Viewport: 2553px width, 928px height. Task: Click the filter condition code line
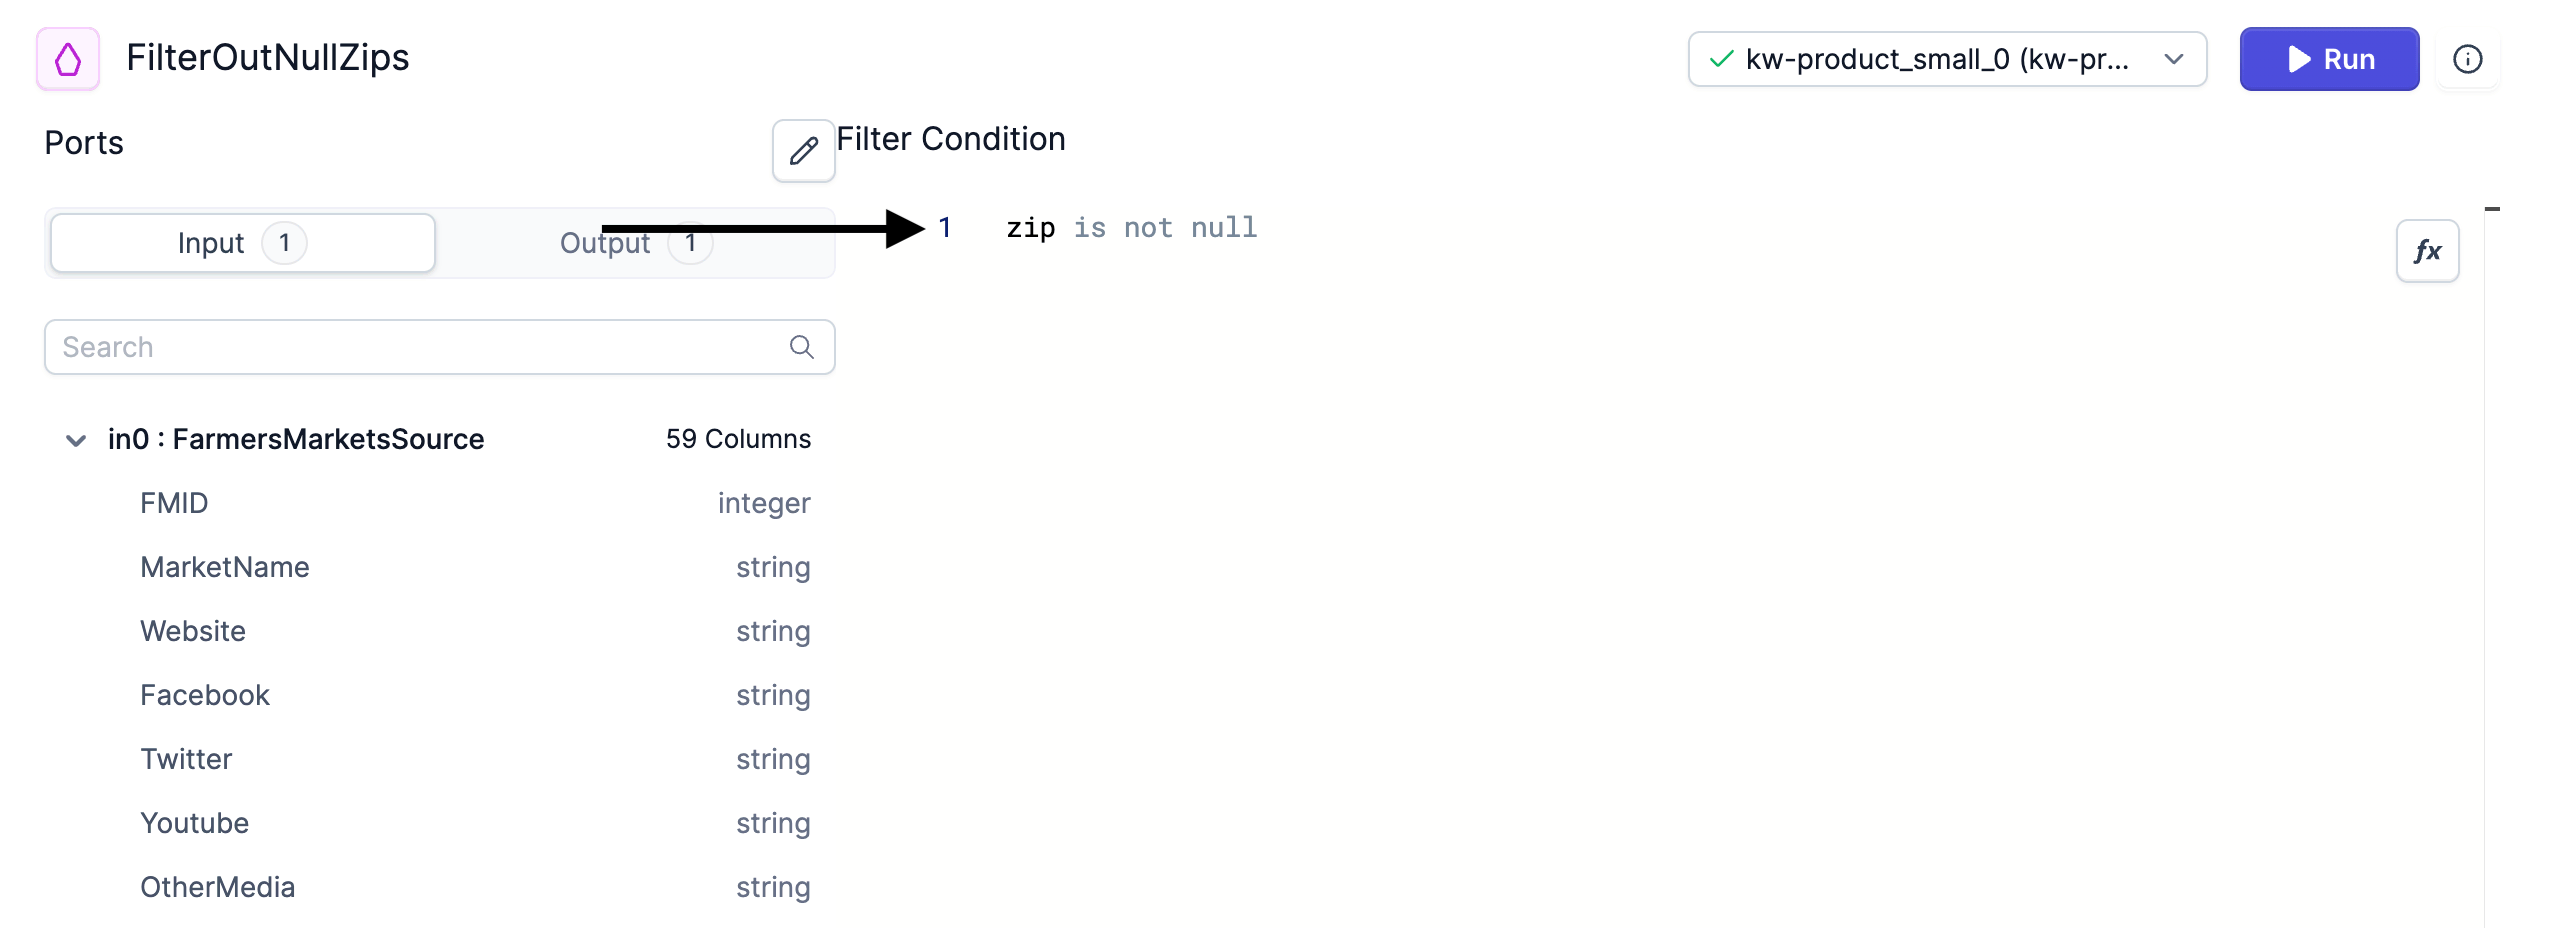click(x=1131, y=228)
